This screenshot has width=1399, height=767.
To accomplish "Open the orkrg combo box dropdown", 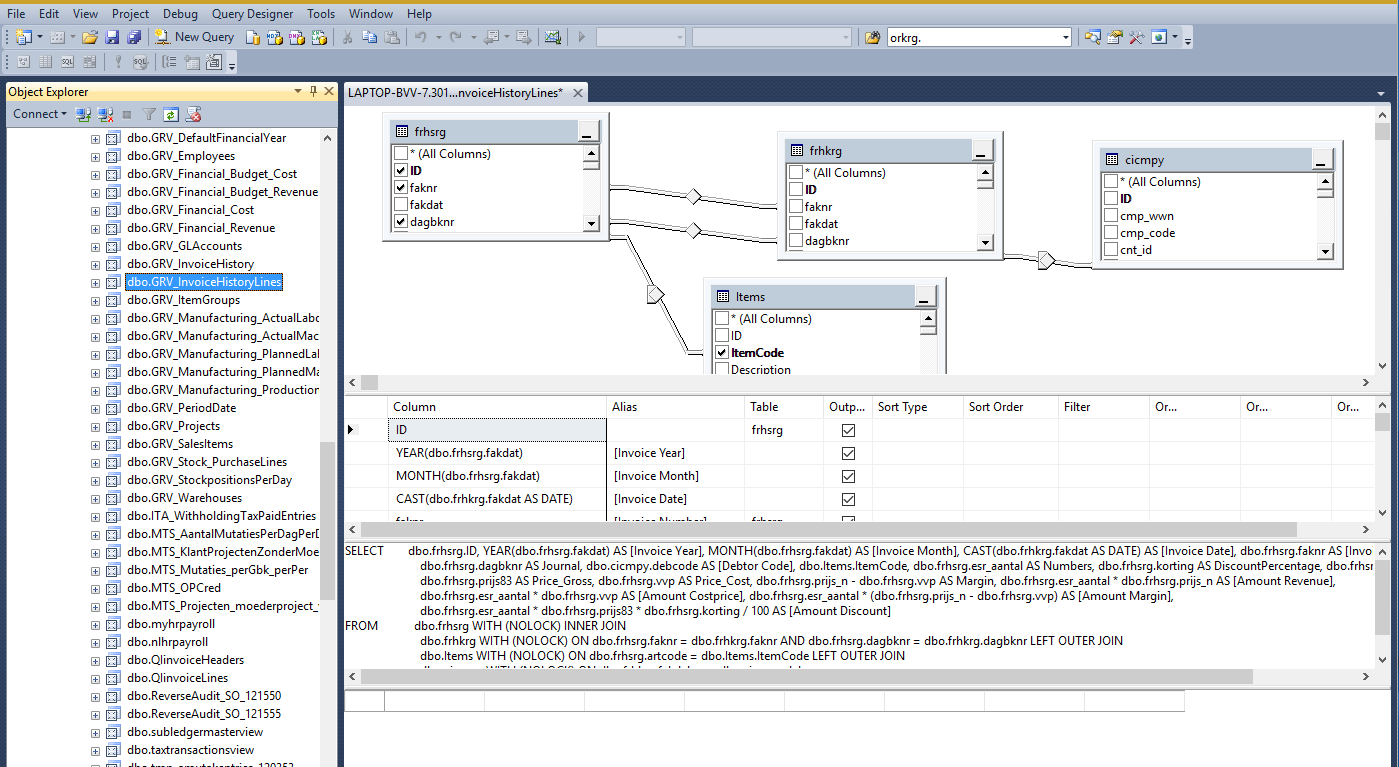I will point(1066,36).
